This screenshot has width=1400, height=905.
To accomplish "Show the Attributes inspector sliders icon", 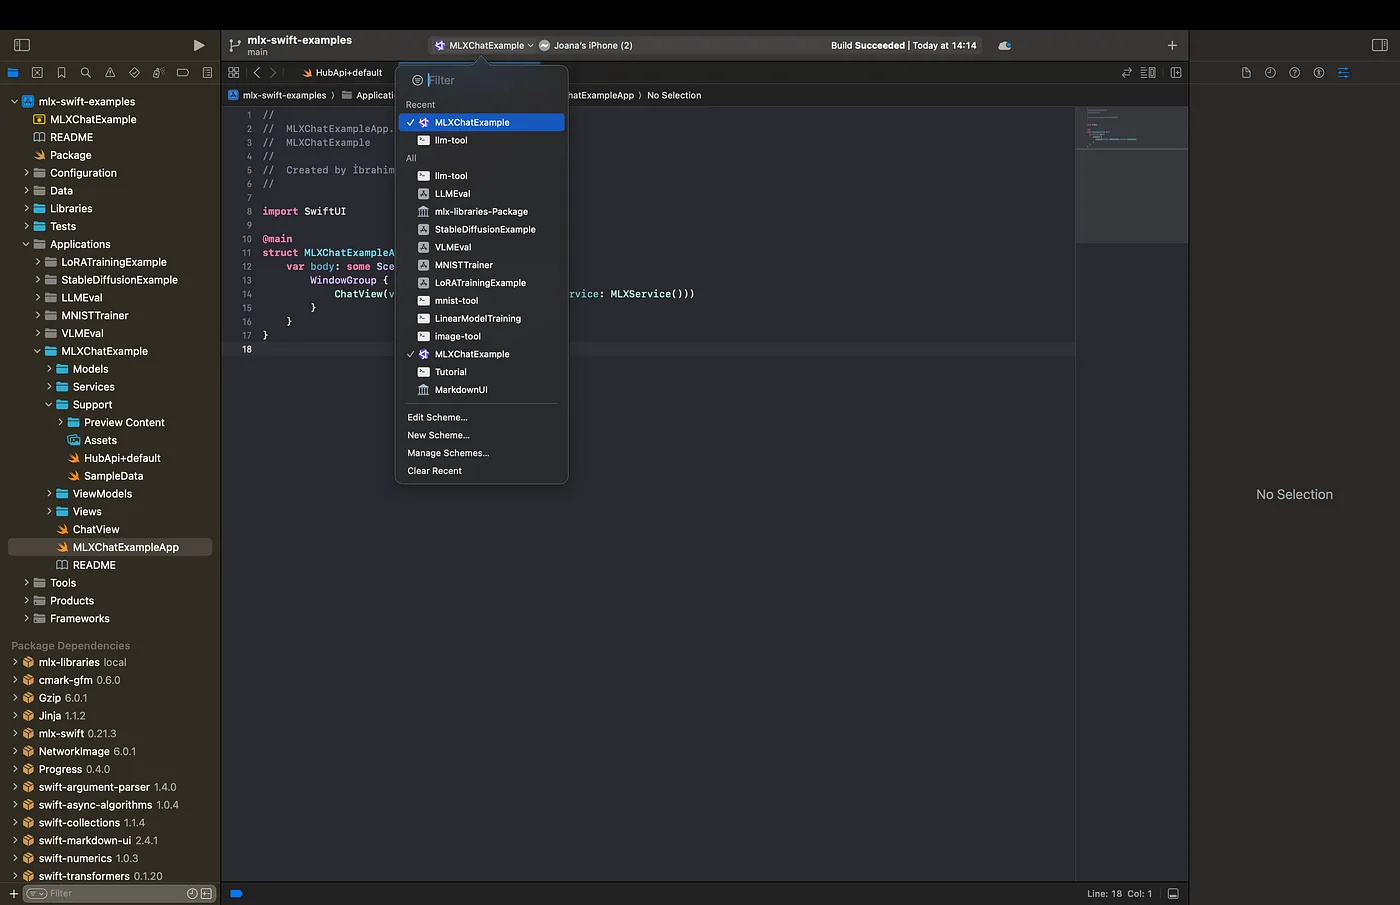I will pyautogui.click(x=1343, y=73).
